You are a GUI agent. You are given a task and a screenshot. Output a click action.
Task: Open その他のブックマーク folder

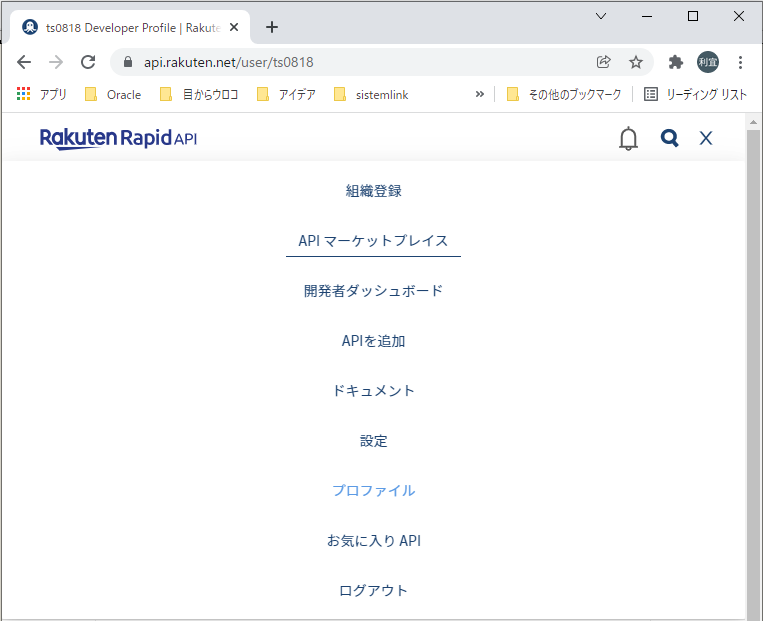click(564, 94)
